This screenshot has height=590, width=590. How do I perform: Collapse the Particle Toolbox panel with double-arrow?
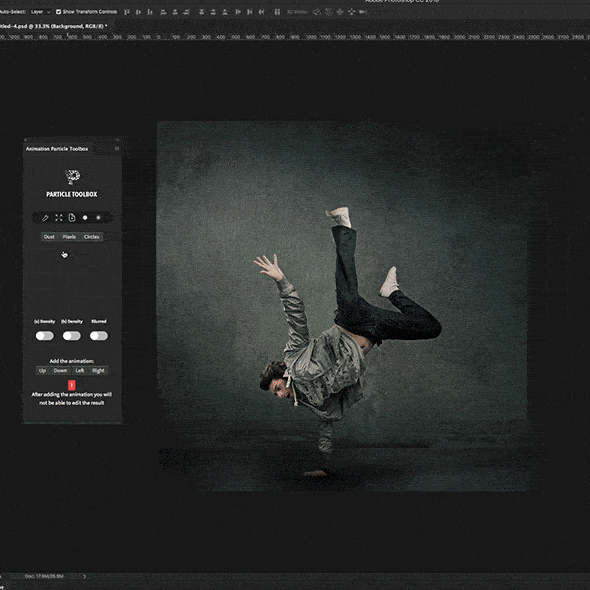point(117,140)
